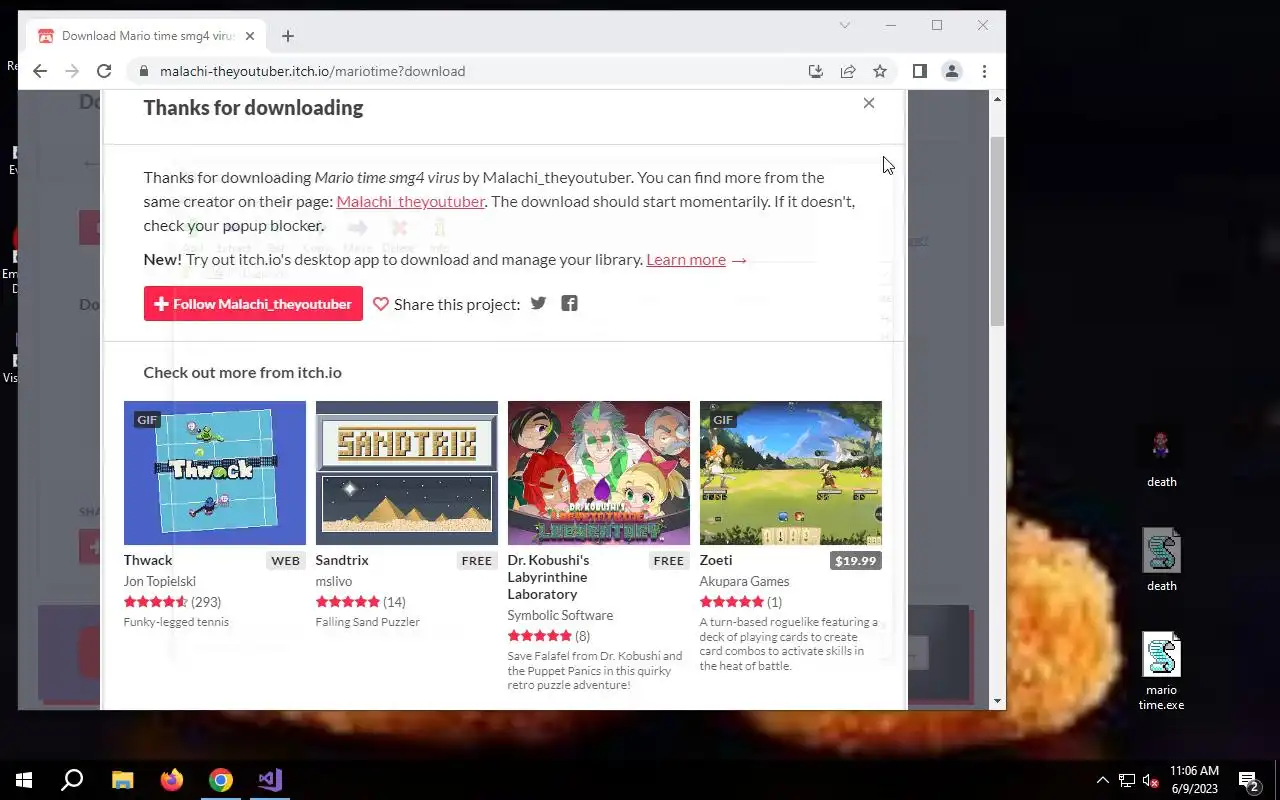The image size is (1280, 800).
Task: Select the Download Mario time smg4 tab
Action: point(146,36)
